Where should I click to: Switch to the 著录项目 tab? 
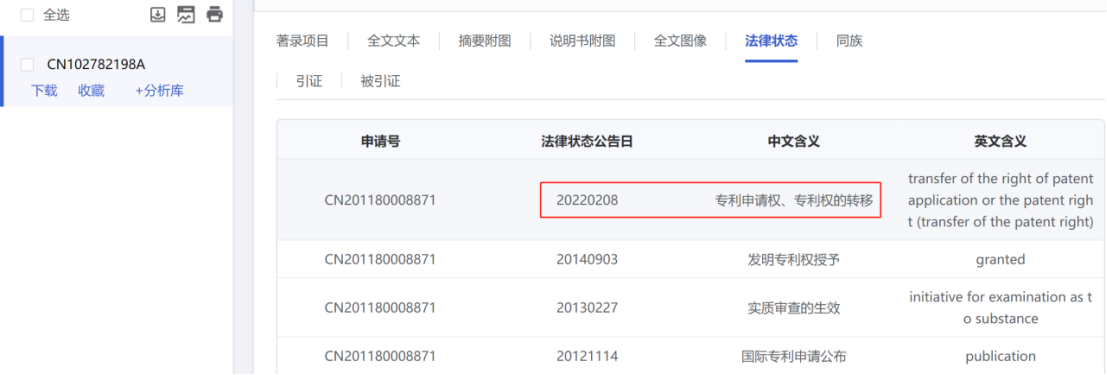(302, 41)
